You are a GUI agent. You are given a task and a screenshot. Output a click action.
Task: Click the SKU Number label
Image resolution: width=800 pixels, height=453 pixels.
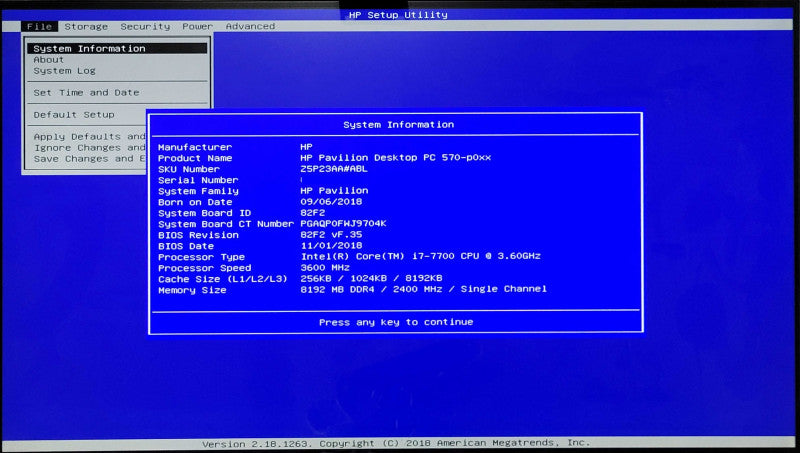(x=189, y=170)
